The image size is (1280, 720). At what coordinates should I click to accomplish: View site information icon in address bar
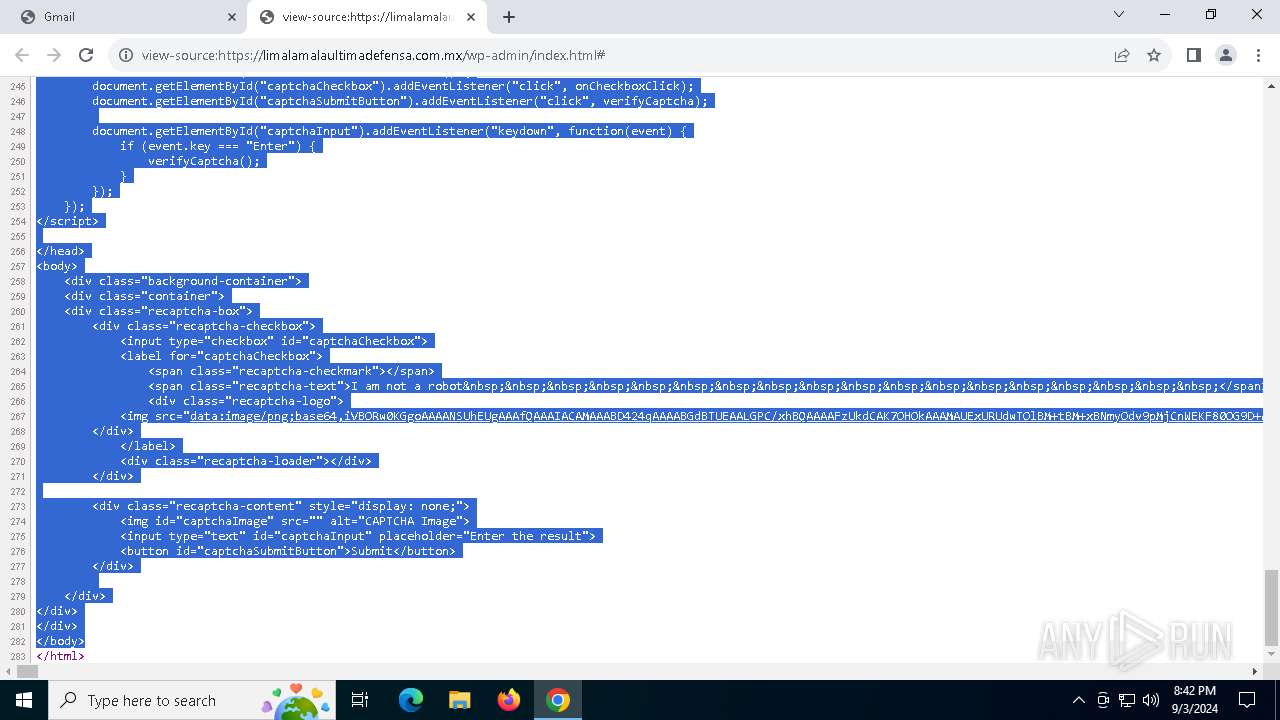[126, 55]
